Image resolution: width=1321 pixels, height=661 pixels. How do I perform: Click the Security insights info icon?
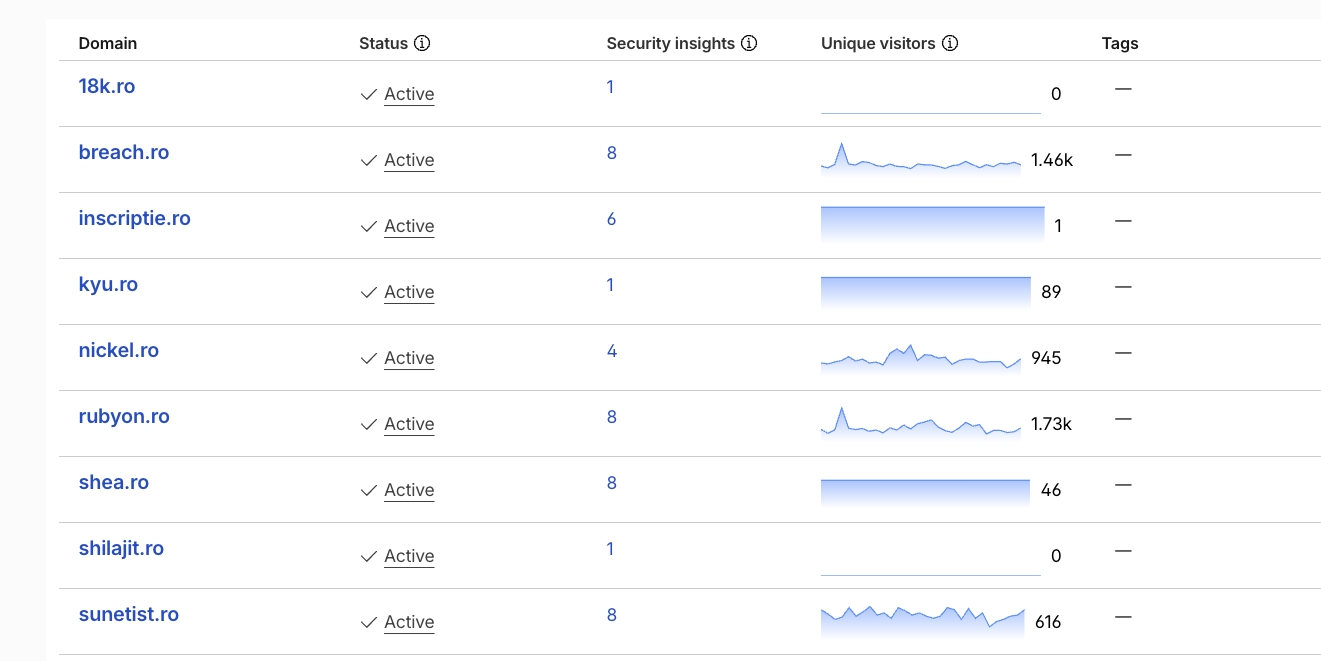coord(749,43)
